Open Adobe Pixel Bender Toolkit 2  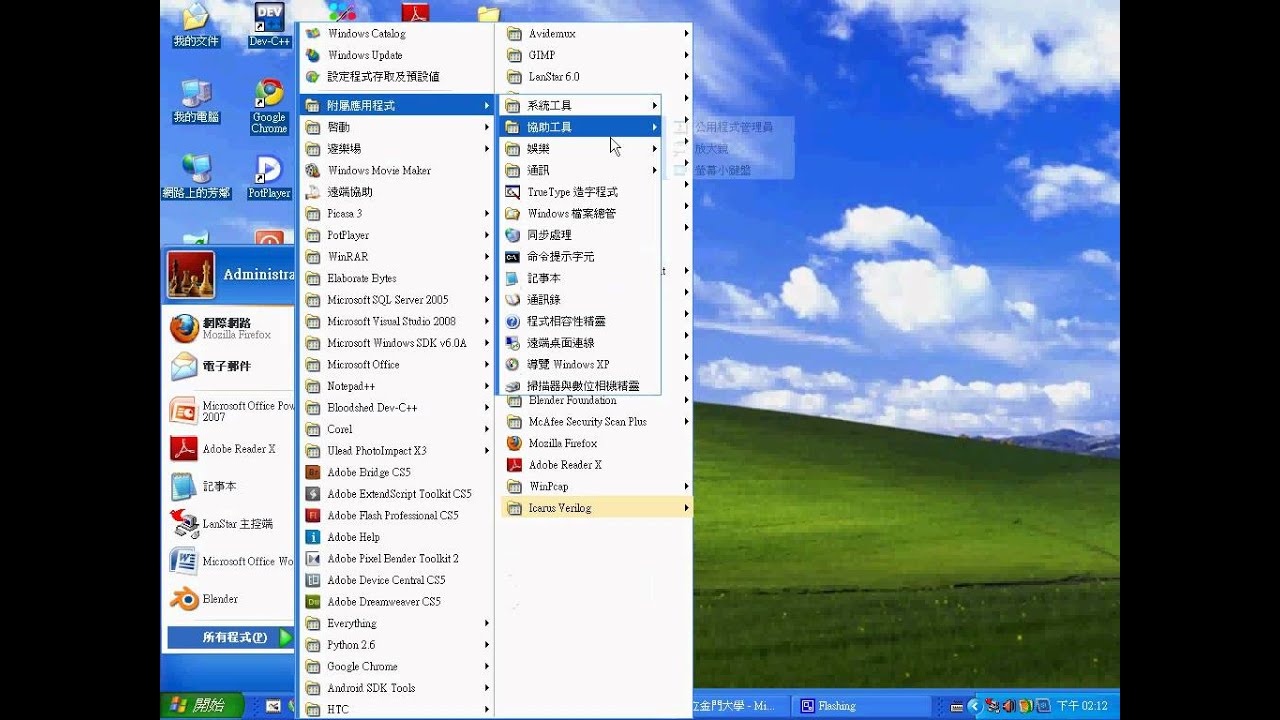[396, 558]
